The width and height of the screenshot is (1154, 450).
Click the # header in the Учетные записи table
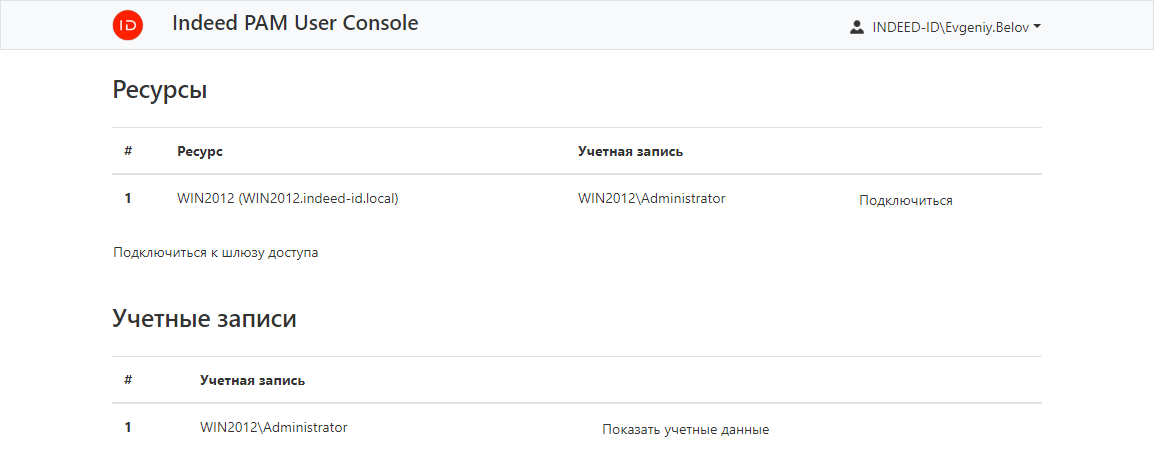click(x=128, y=380)
